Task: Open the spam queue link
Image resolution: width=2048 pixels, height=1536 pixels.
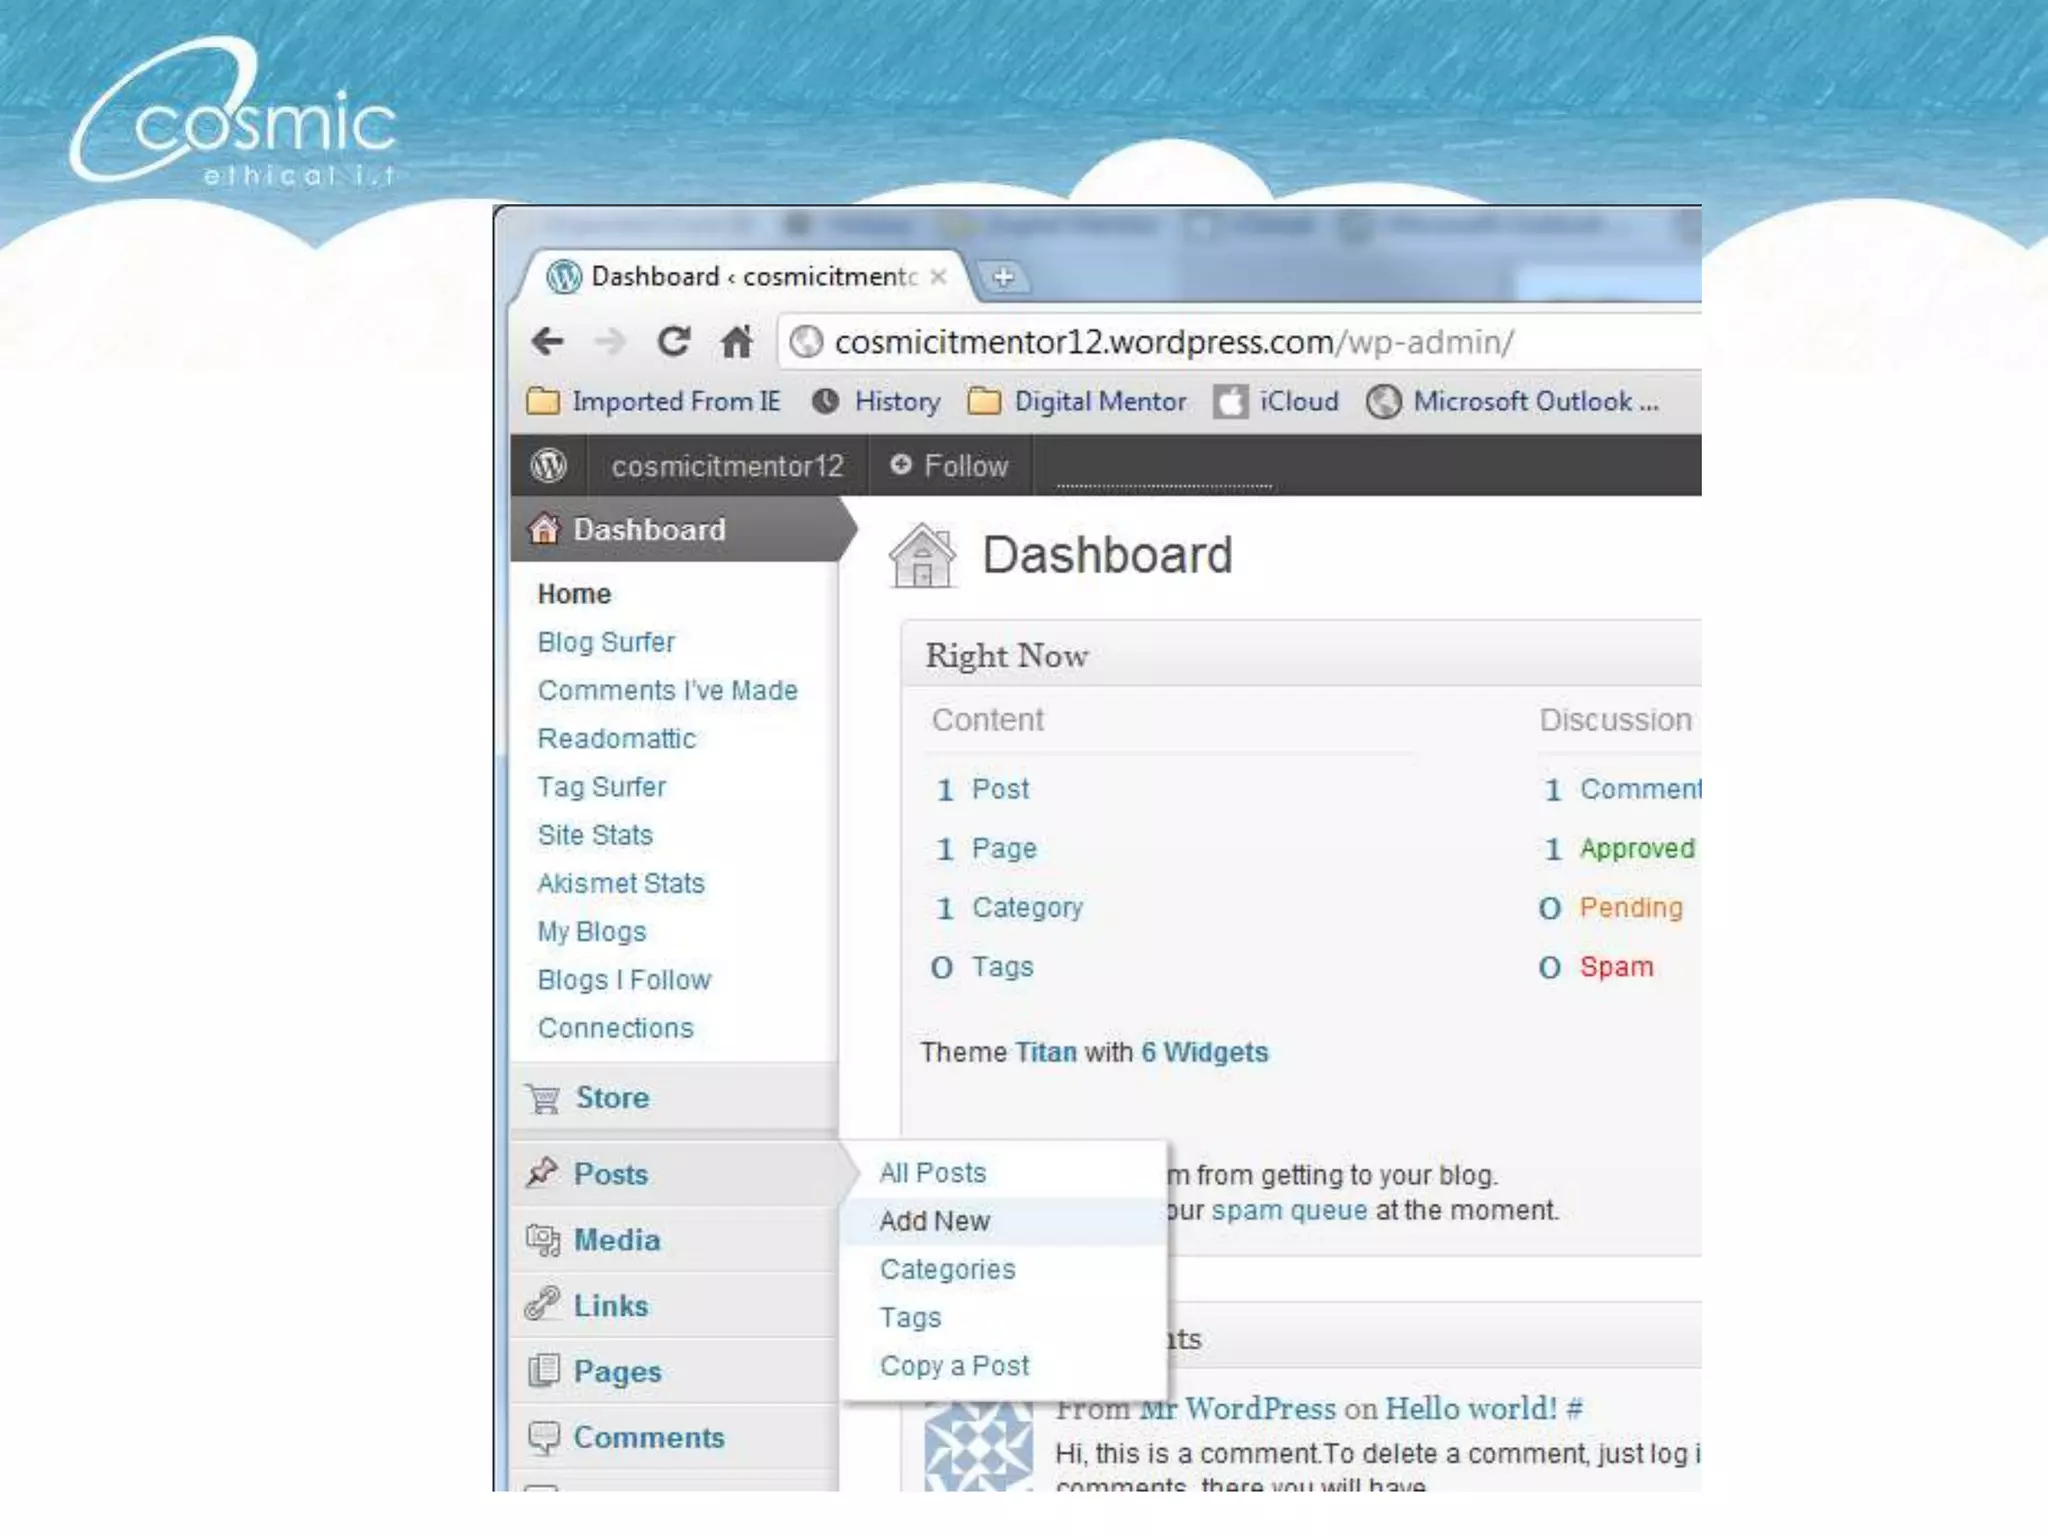Action: click(1289, 1211)
